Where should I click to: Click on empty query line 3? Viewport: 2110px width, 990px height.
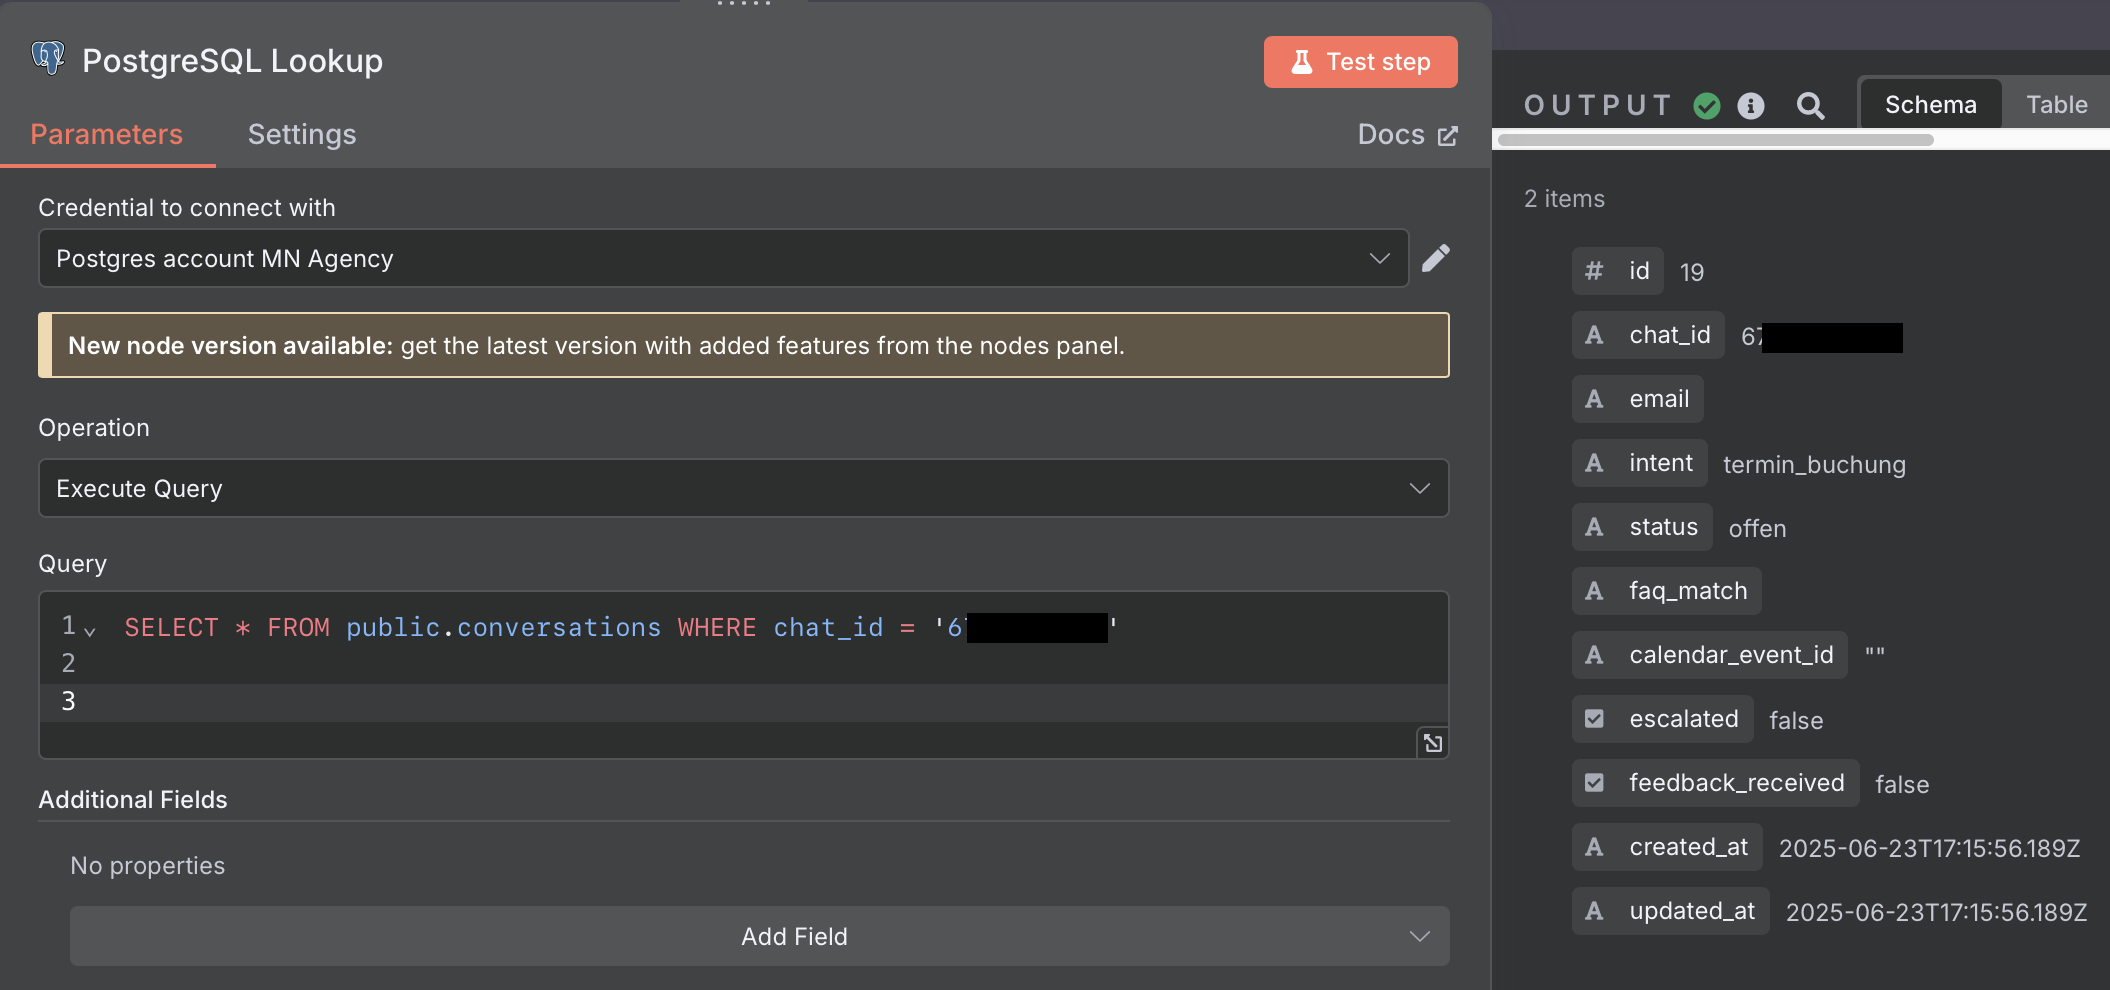[x=743, y=702]
